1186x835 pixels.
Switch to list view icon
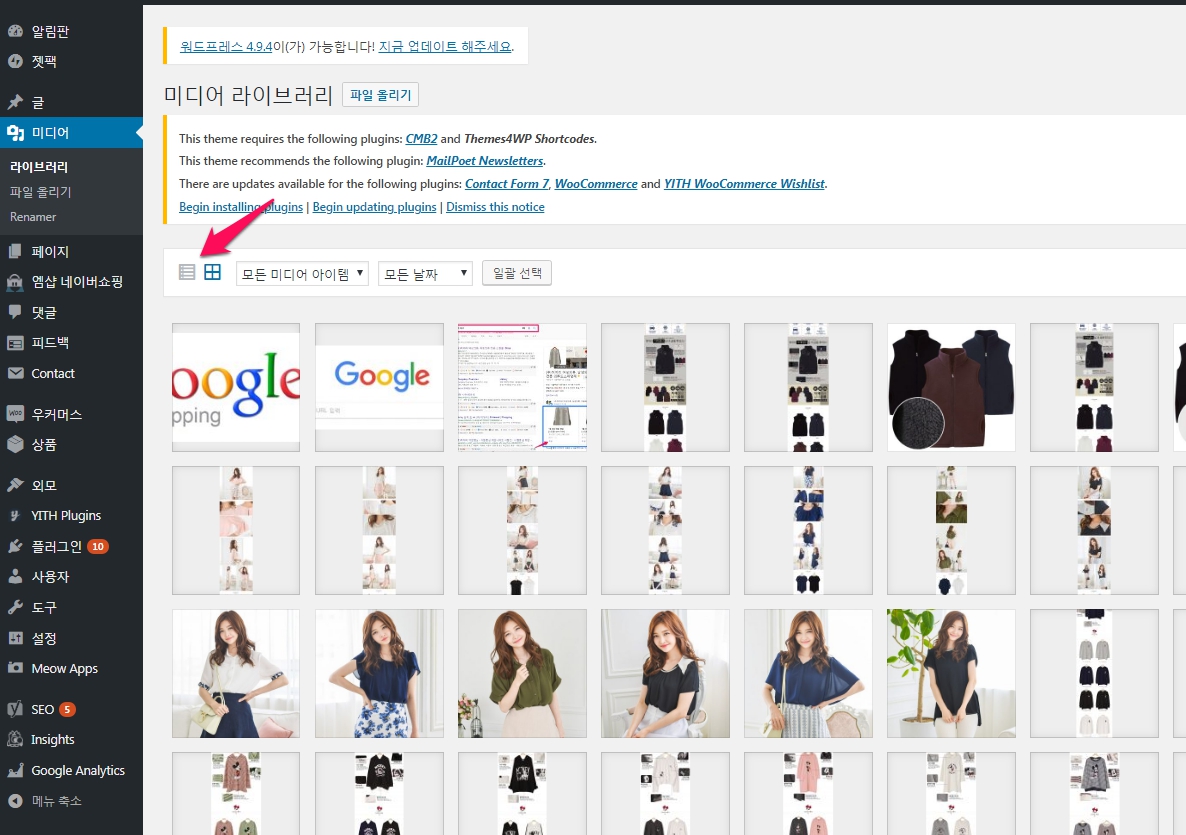point(187,272)
